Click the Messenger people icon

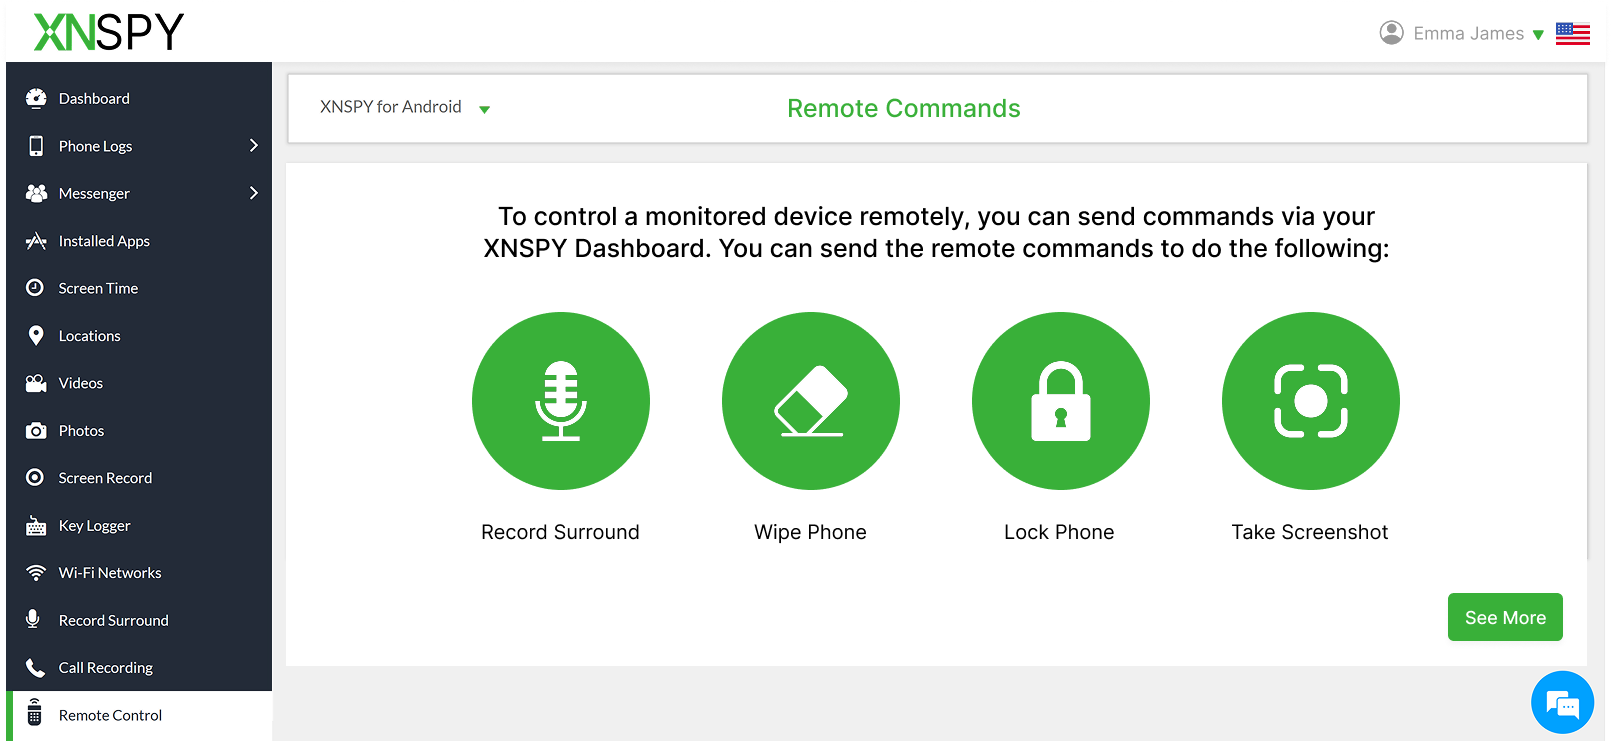click(36, 193)
